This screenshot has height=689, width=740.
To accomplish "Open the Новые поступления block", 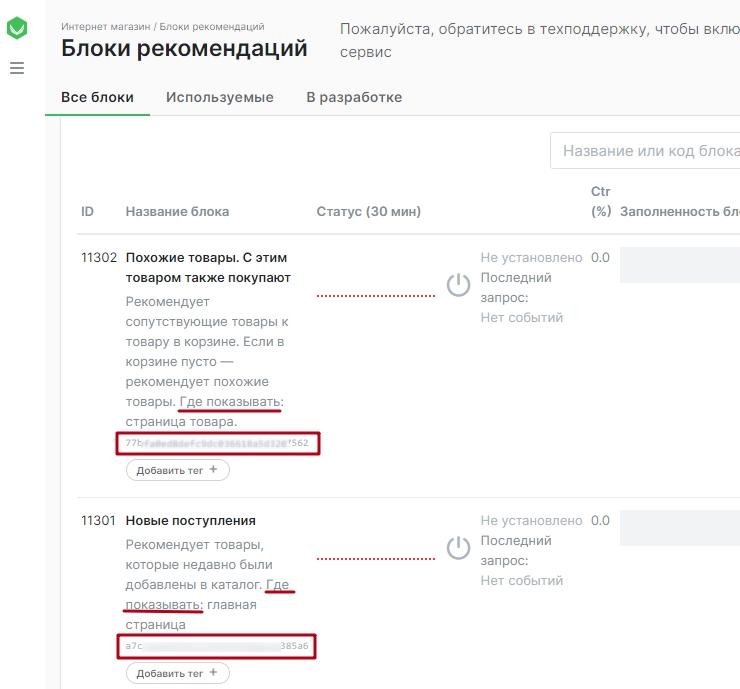I will point(190,521).
